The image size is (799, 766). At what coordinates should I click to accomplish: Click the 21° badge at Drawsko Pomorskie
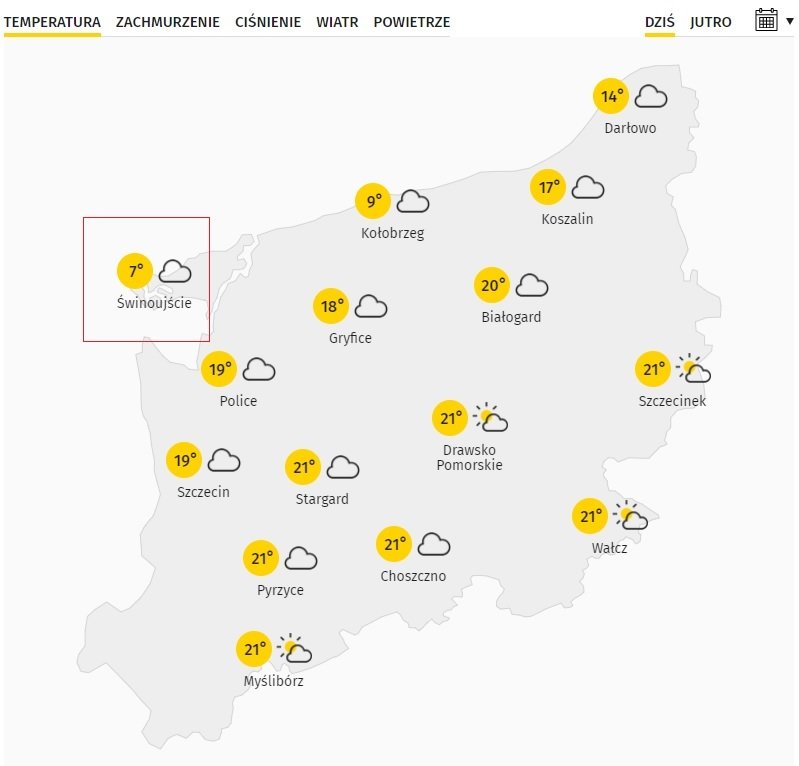pos(450,418)
